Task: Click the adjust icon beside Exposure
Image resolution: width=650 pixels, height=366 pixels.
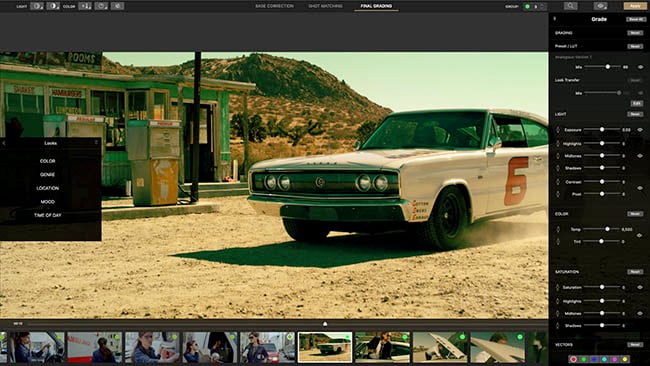Action: (x=558, y=130)
